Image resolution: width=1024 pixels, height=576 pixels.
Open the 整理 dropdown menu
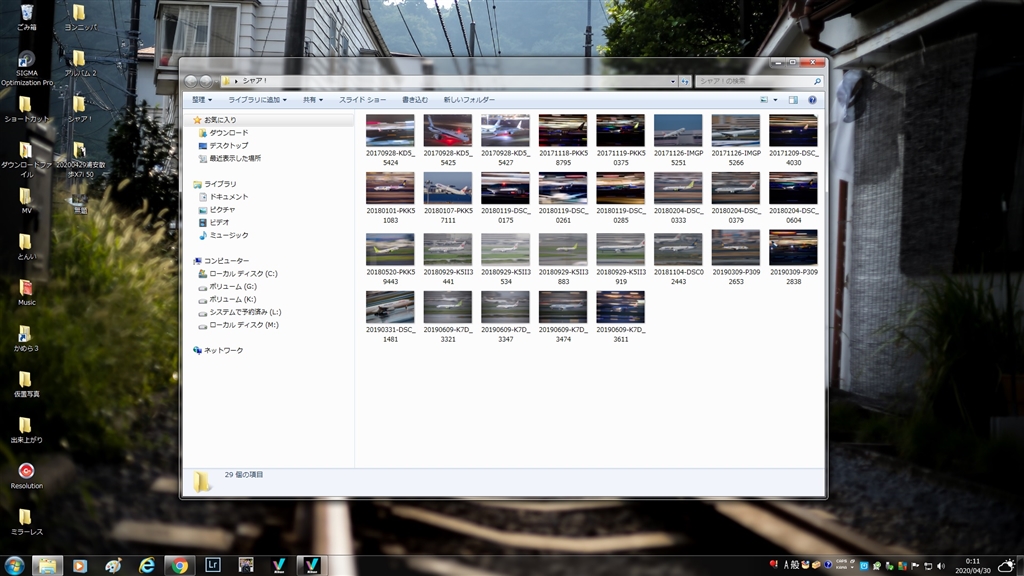203,100
